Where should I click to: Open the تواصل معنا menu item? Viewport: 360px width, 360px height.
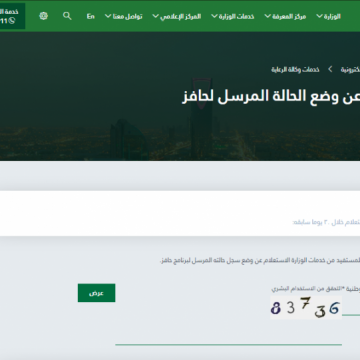[x=128, y=16]
